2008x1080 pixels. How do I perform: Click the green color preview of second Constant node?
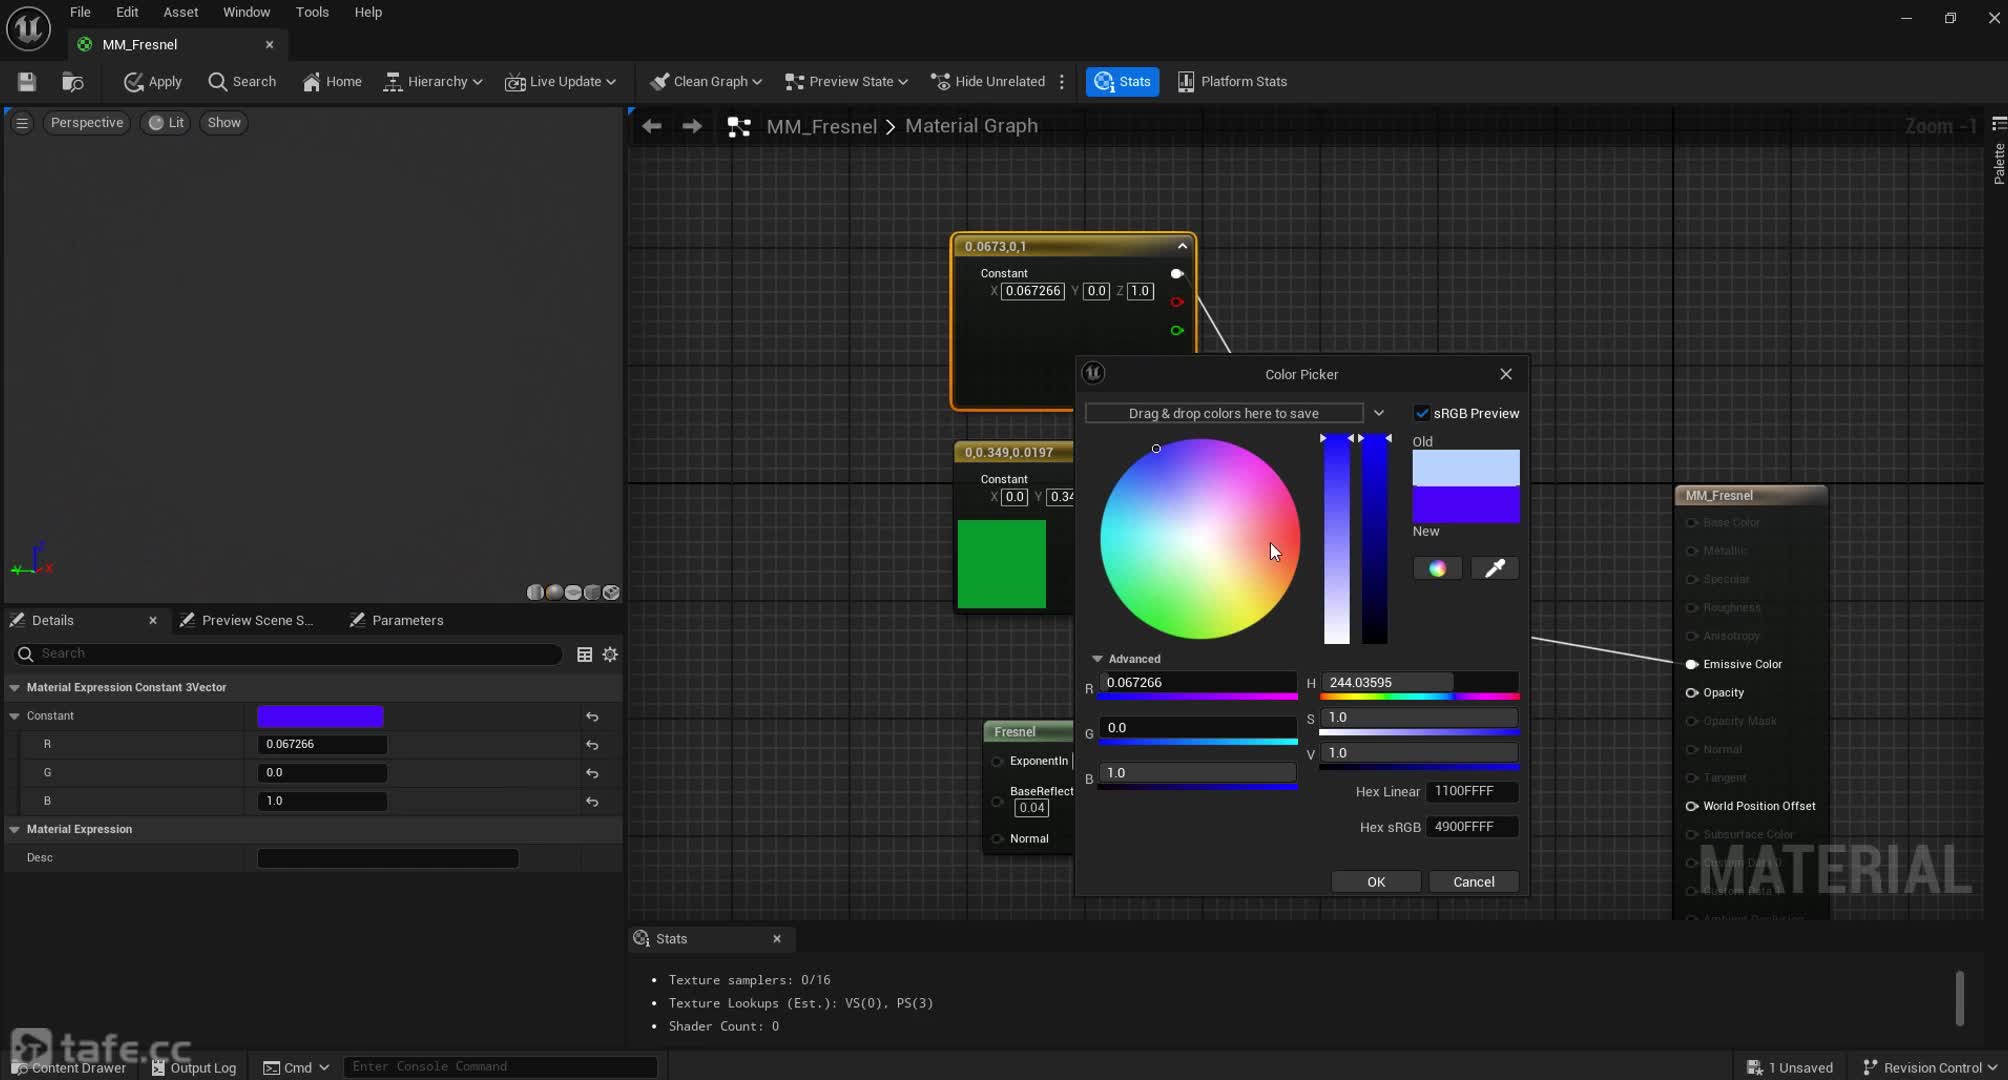[1002, 564]
